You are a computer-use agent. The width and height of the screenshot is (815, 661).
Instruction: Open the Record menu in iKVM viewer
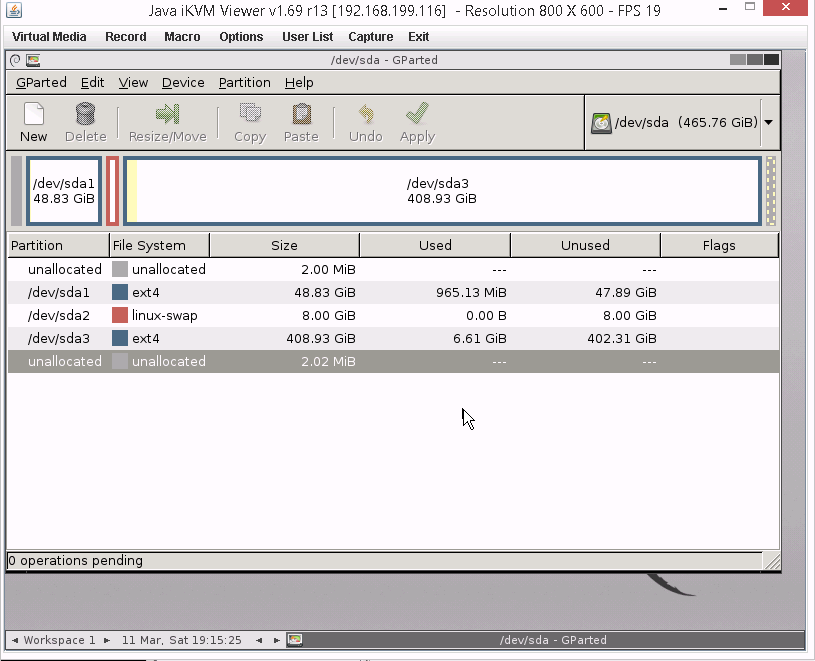125,37
